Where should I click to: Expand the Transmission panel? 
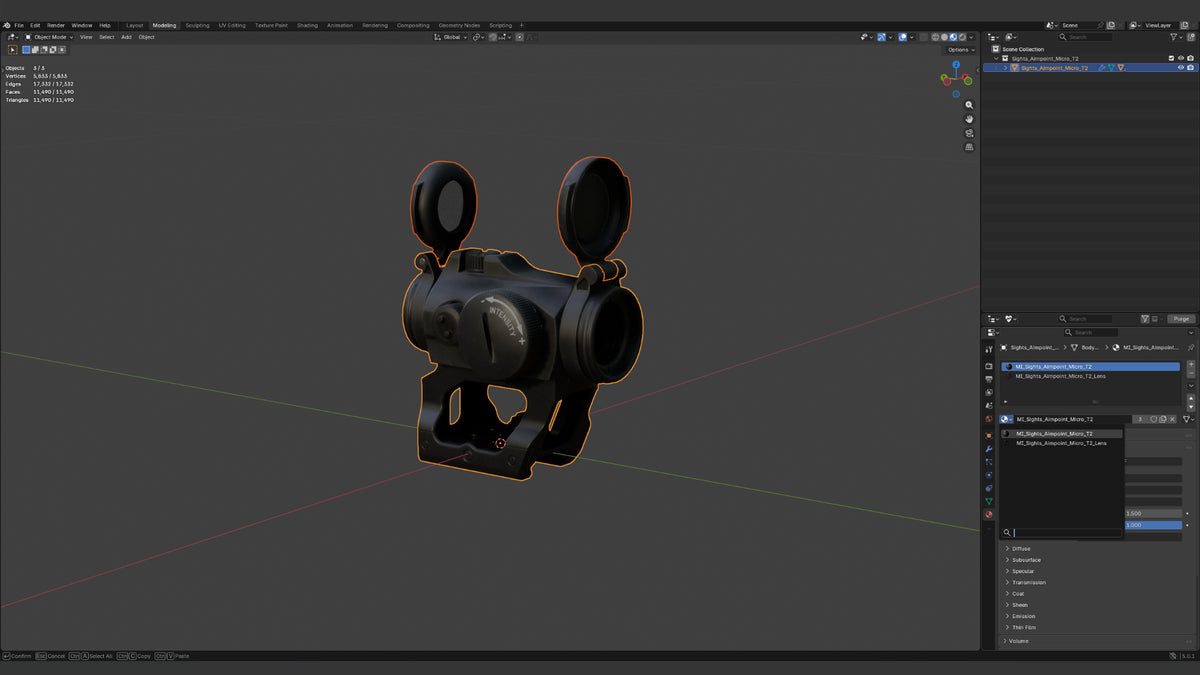[x=1028, y=582]
